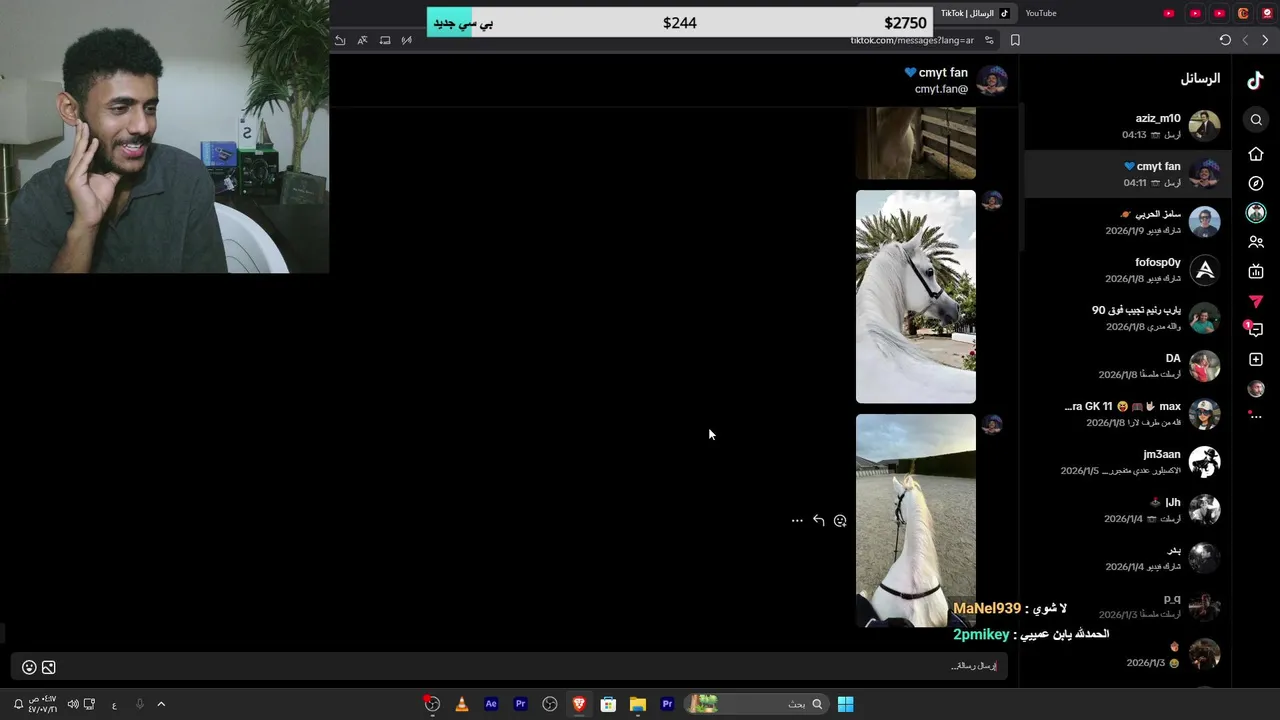Select the cmyt fan conversation
Image resolution: width=1280 pixels, height=720 pixels.
[x=1124, y=174]
